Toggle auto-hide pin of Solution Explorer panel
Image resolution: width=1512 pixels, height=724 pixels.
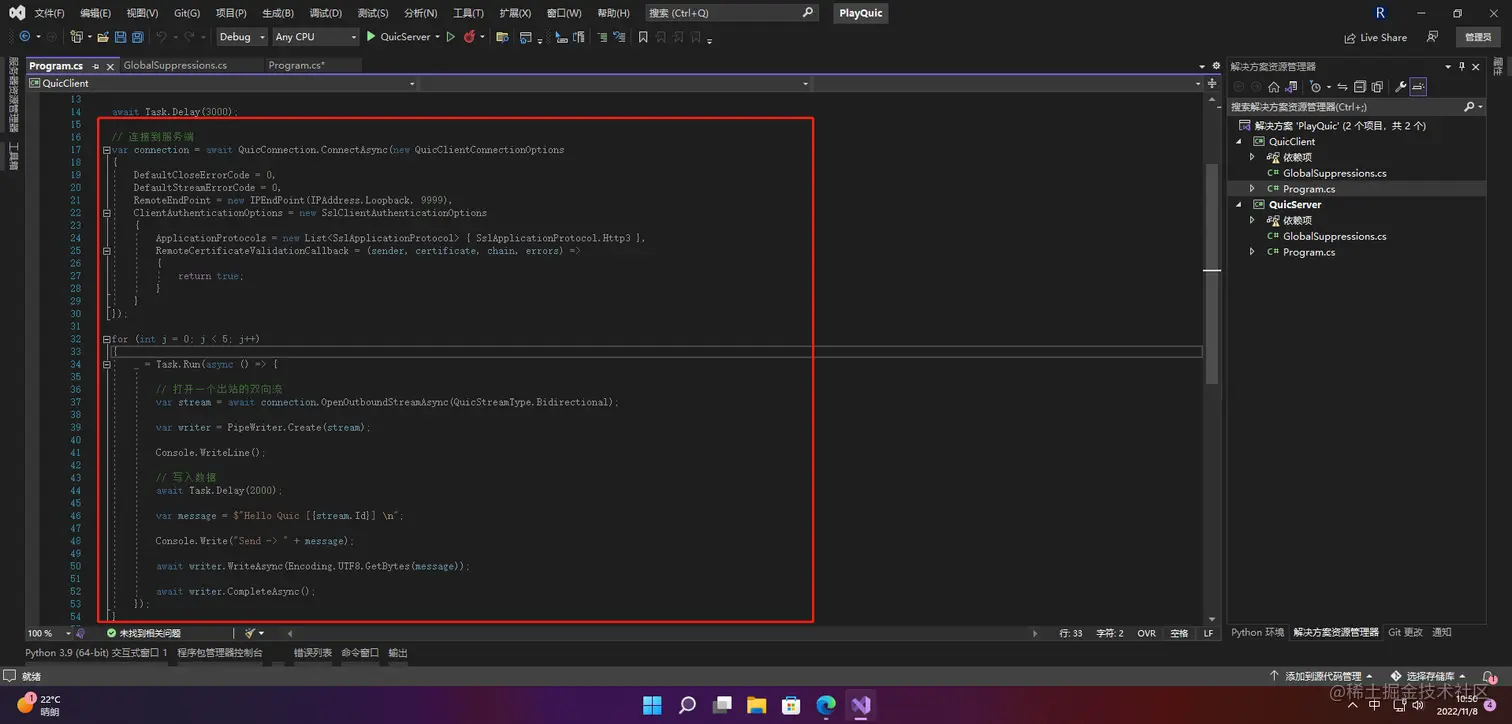1461,66
